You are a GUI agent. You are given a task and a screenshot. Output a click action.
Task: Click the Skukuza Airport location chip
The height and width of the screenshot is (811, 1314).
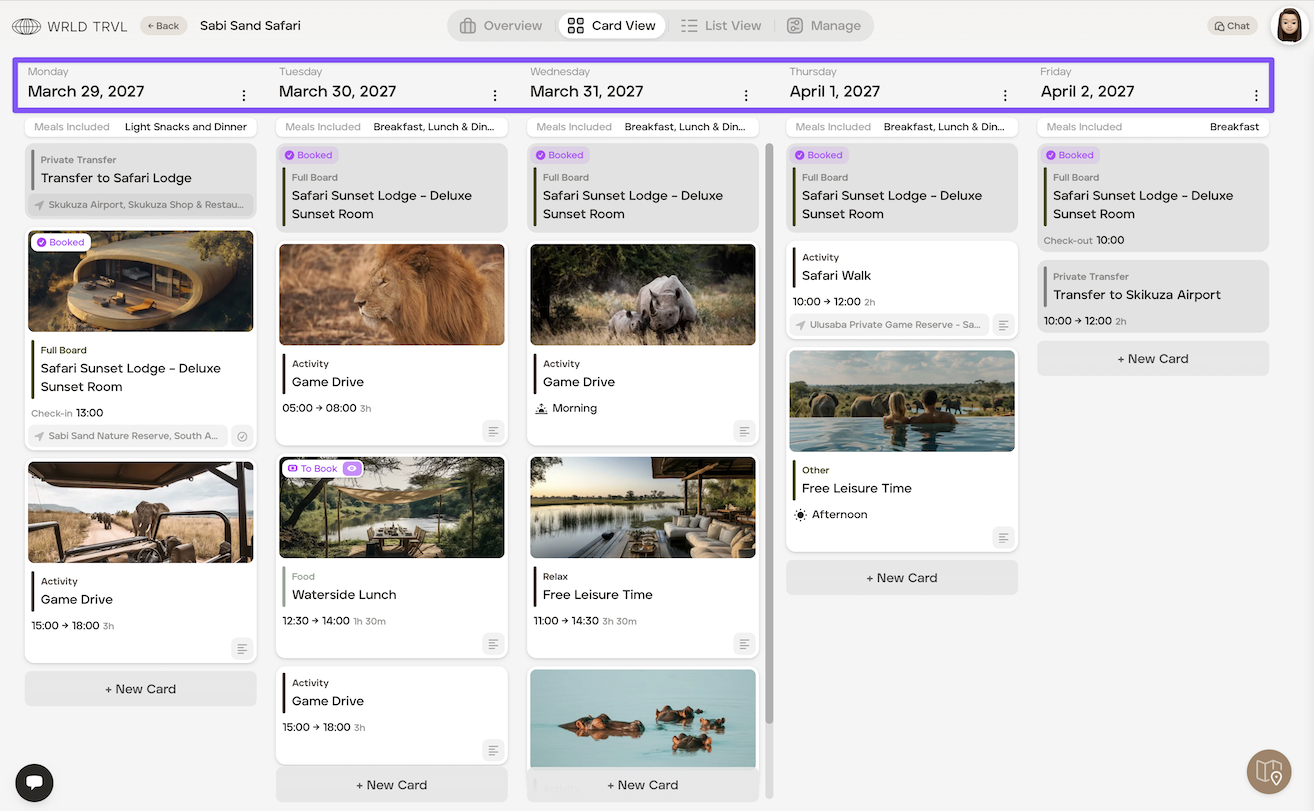[140, 205]
